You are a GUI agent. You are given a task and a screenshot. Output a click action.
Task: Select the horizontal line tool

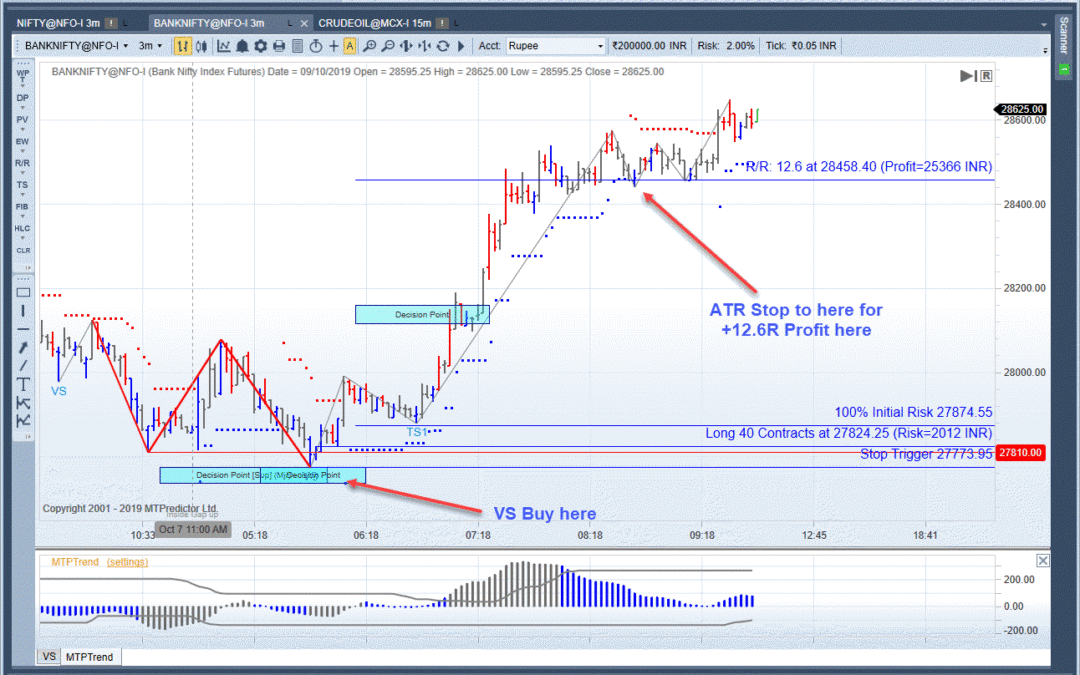23,329
